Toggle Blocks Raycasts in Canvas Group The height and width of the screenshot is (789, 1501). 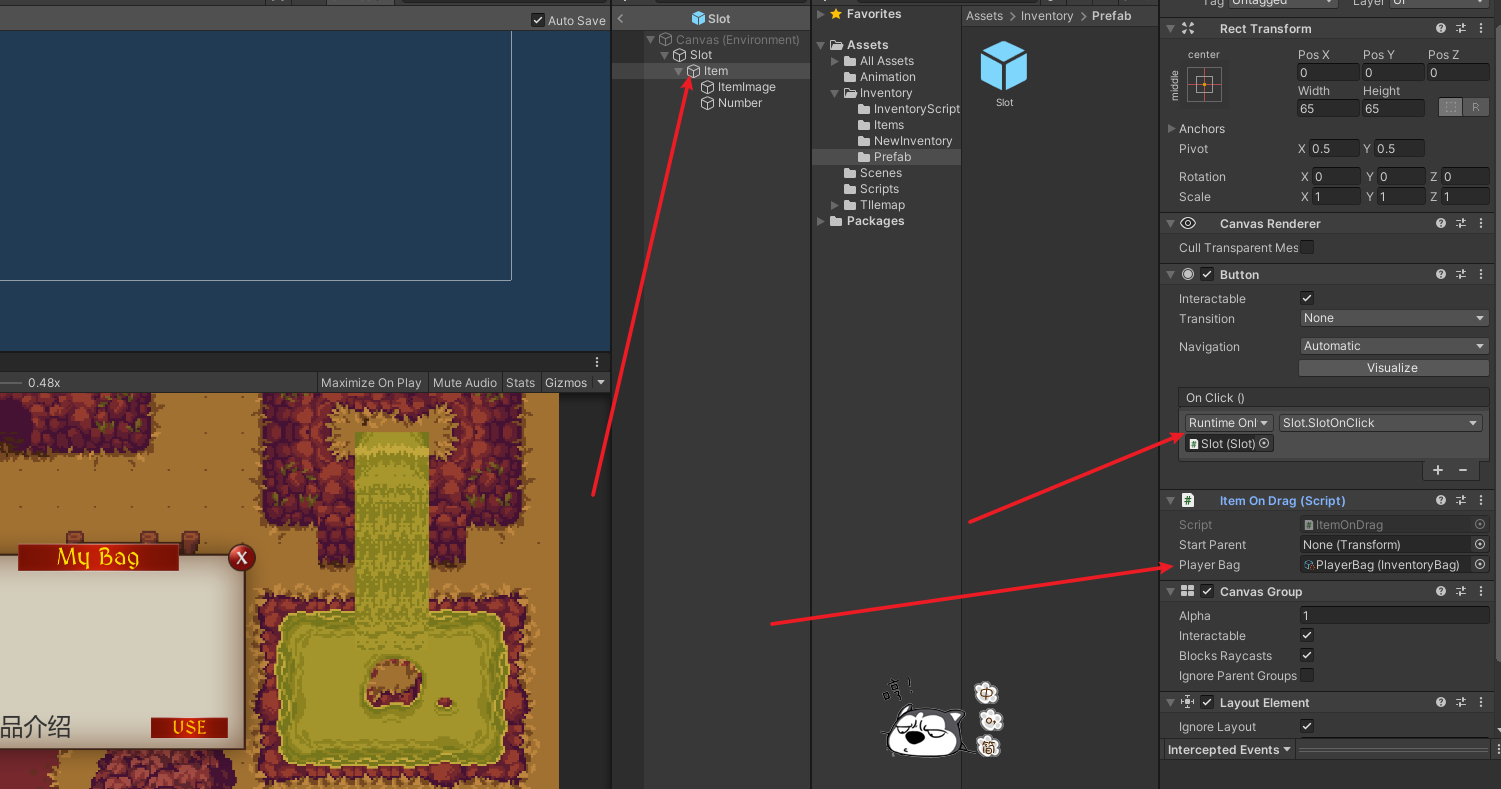(1307, 655)
